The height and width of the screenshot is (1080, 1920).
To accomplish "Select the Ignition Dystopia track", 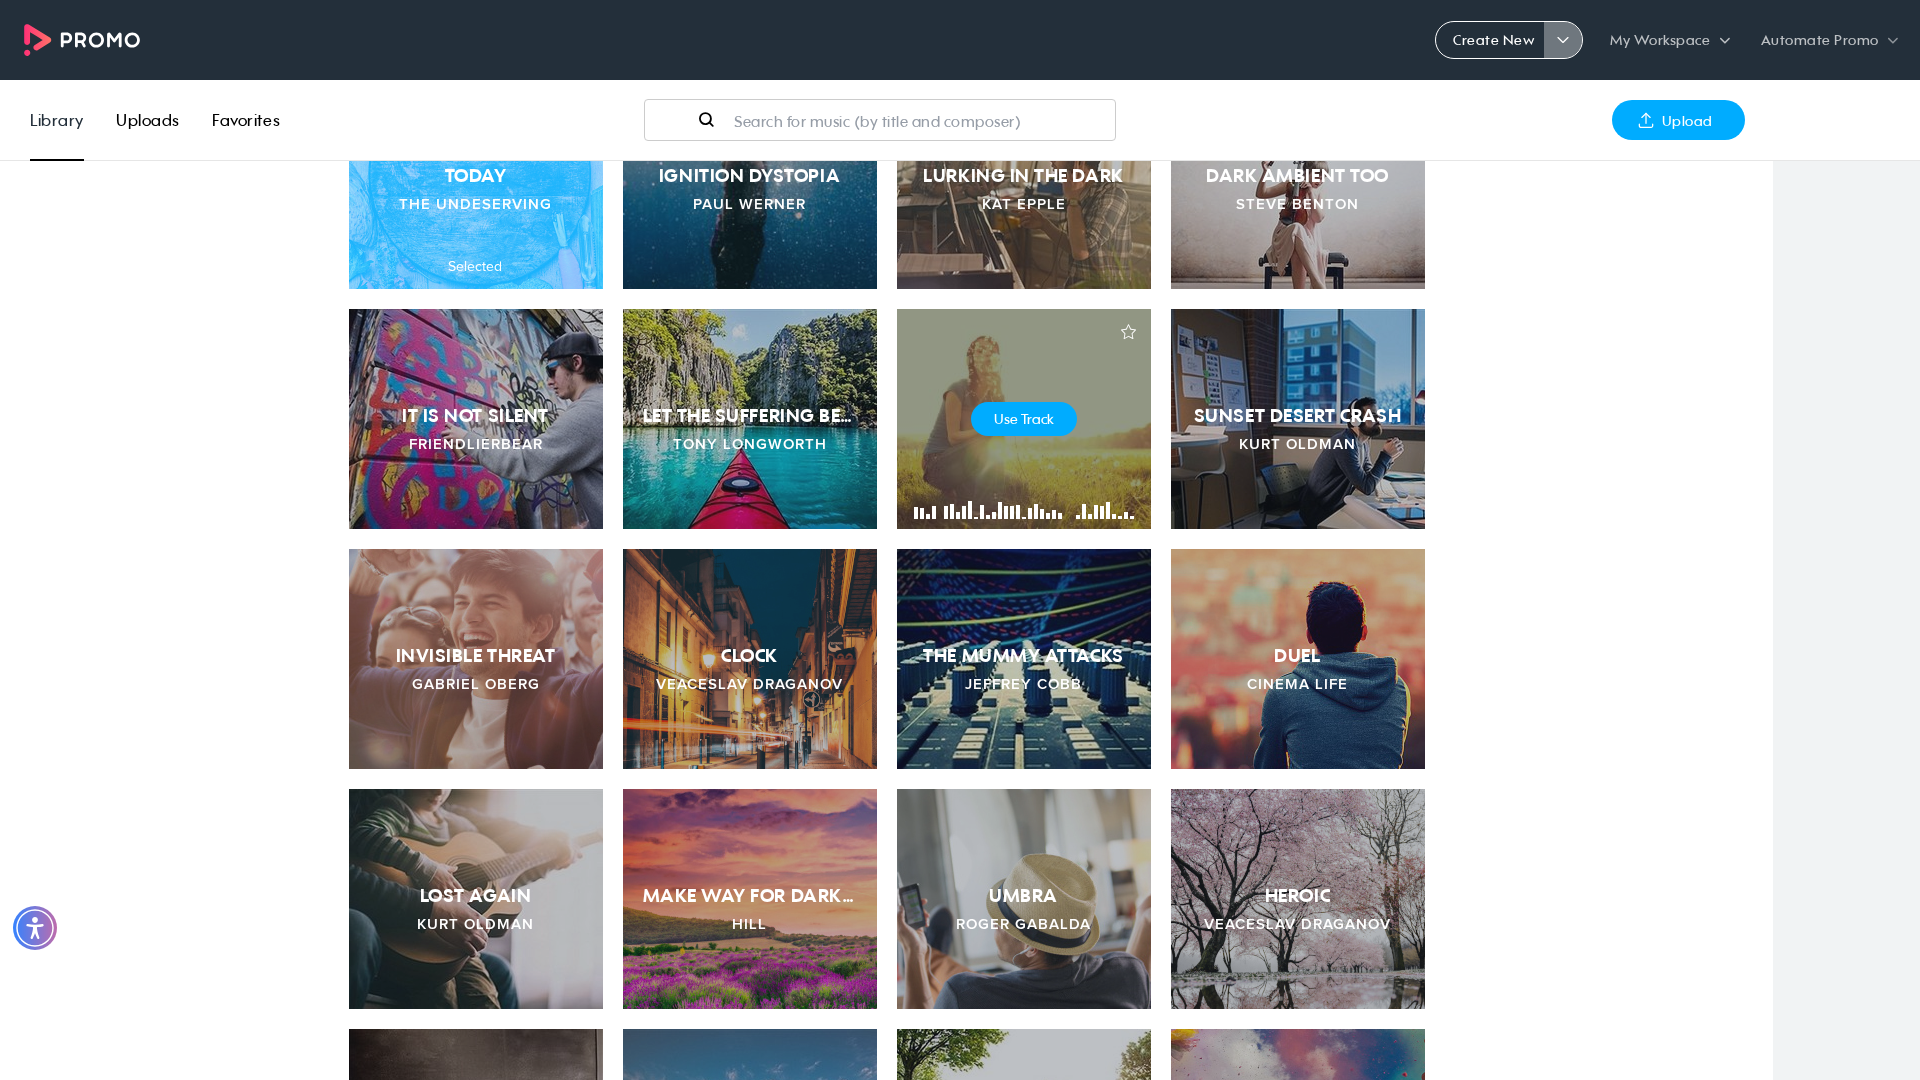I will click(750, 224).
